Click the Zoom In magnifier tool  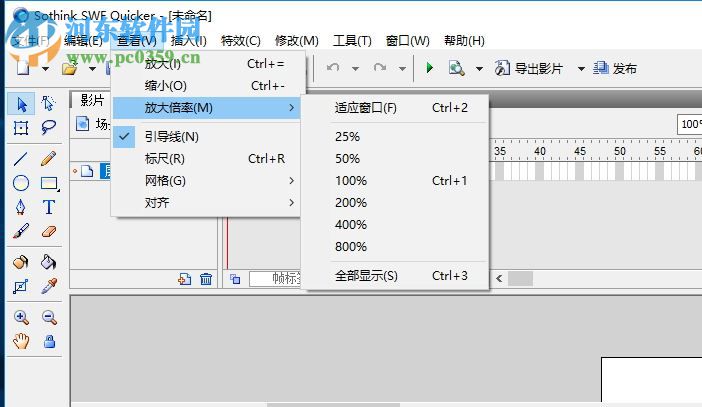pos(21,317)
